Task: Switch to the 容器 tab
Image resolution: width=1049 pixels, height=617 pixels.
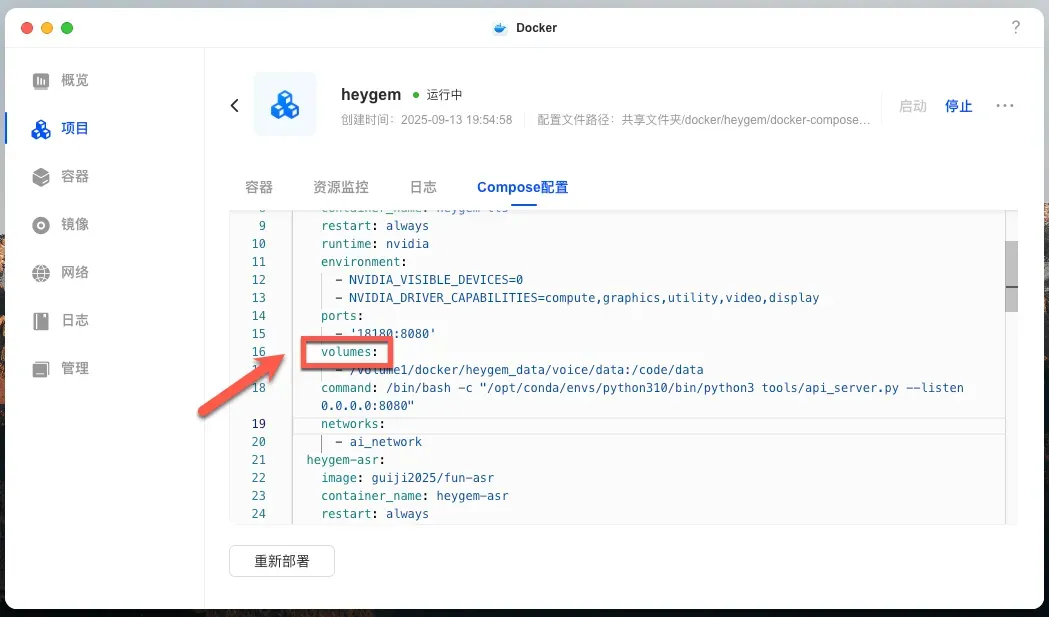Action: tap(258, 187)
